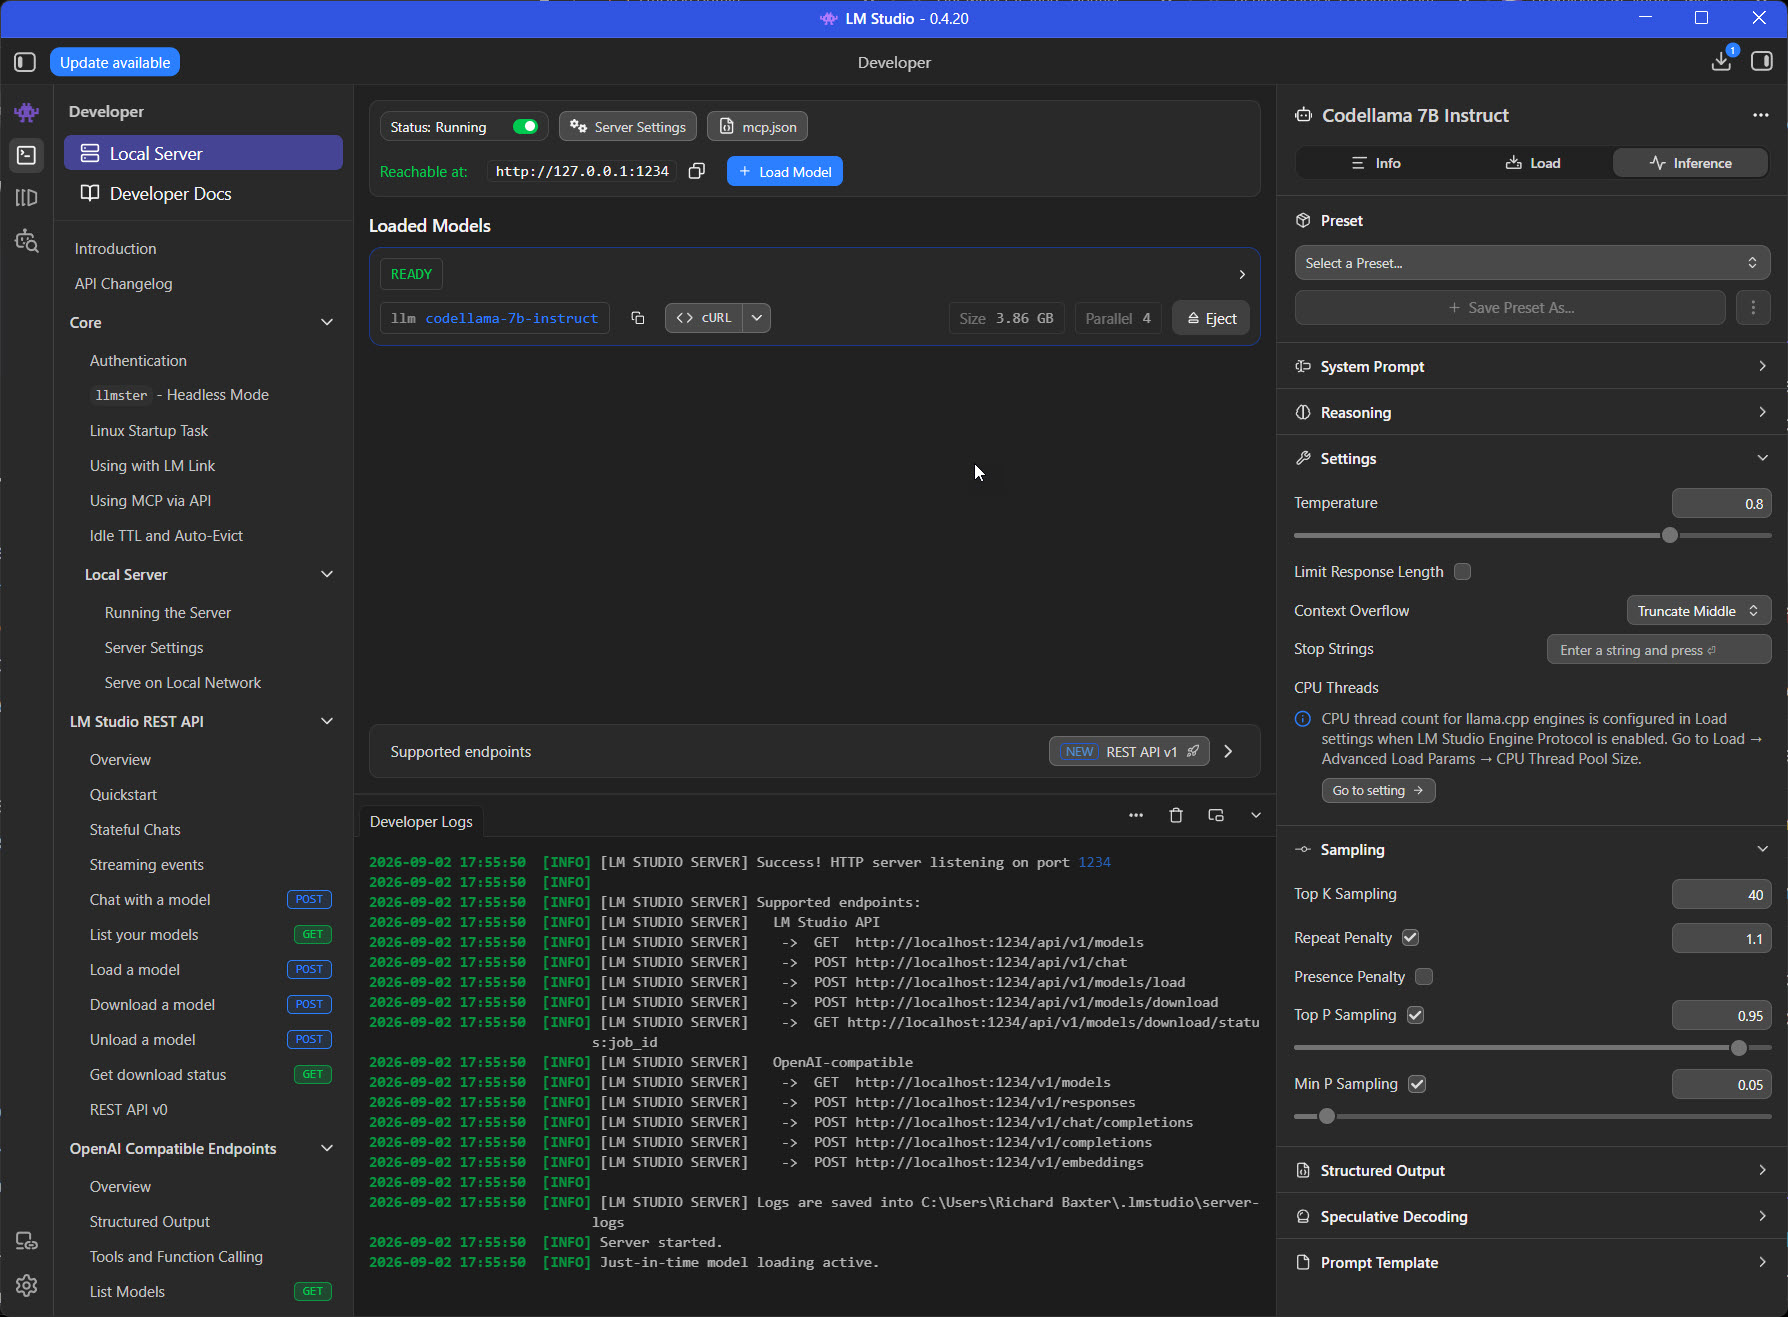The width and height of the screenshot is (1788, 1317).
Task: Copy the codellama-7b-instruct model identifier
Action: [x=637, y=318]
